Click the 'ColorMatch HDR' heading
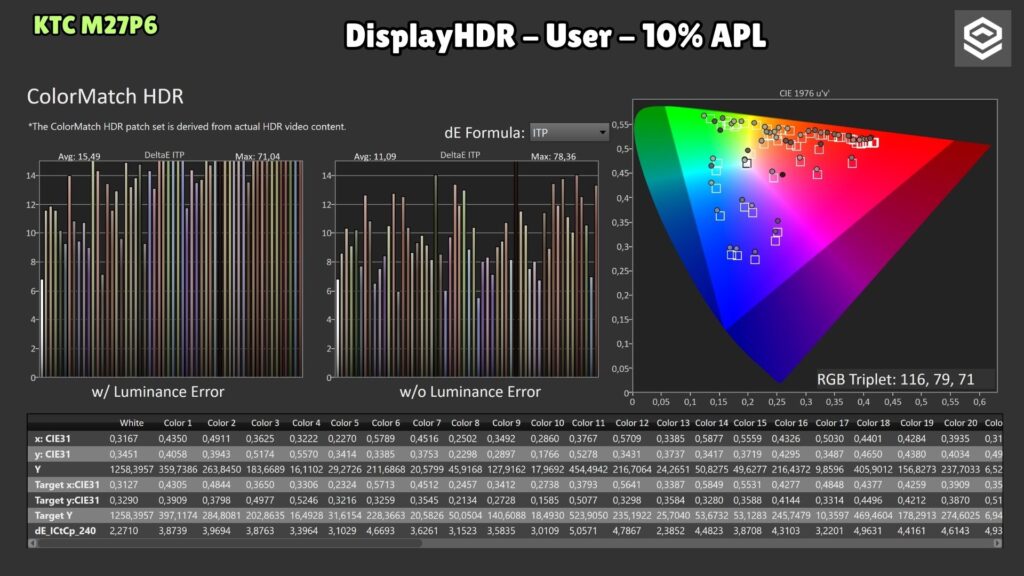 point(105,97)
